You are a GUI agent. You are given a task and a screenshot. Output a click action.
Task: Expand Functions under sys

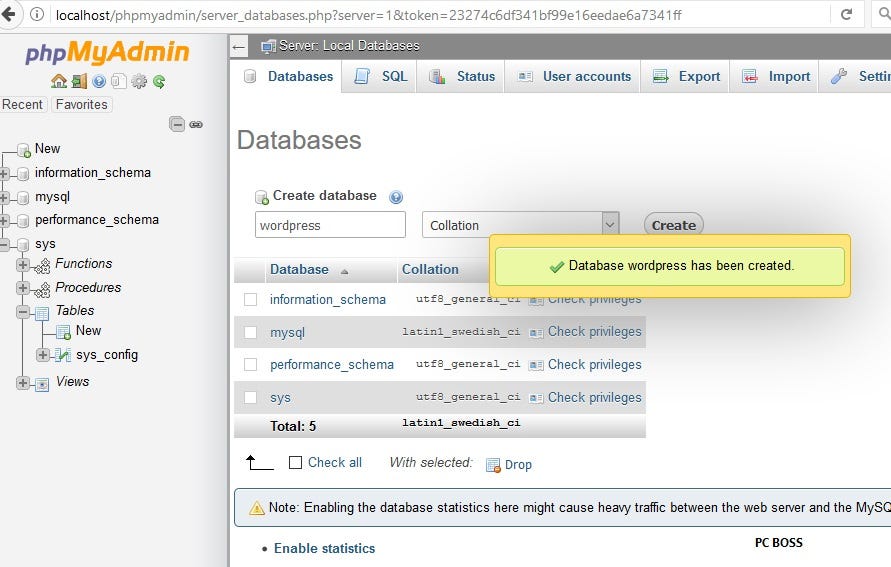(23, 265)
